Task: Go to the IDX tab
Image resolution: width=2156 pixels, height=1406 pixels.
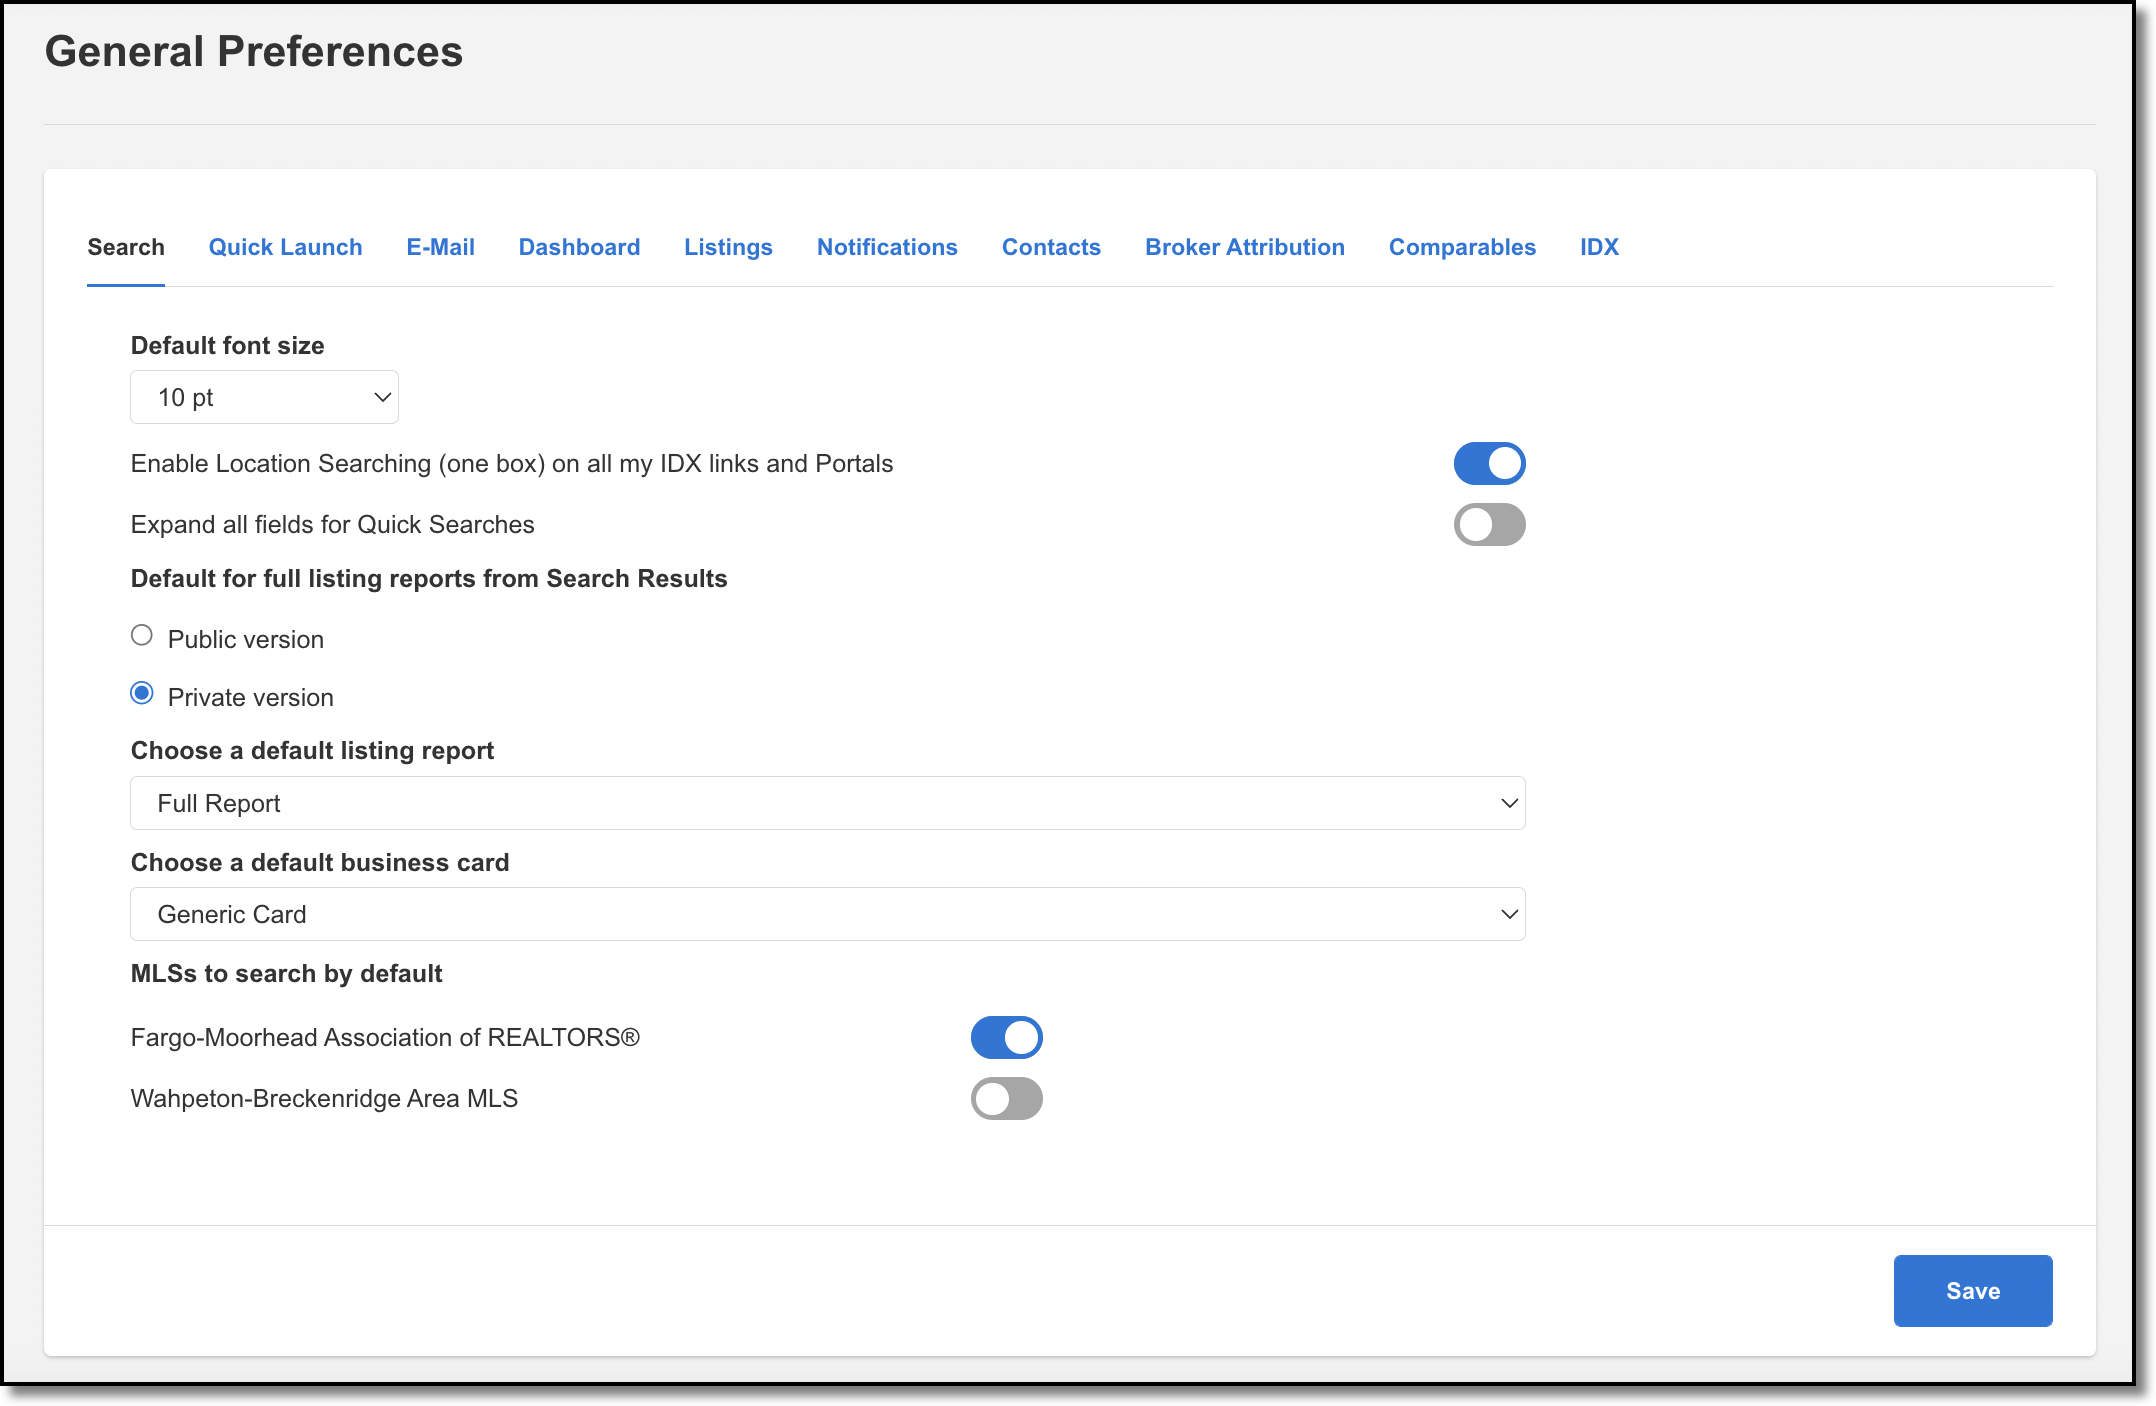Action: (1599, 247)
